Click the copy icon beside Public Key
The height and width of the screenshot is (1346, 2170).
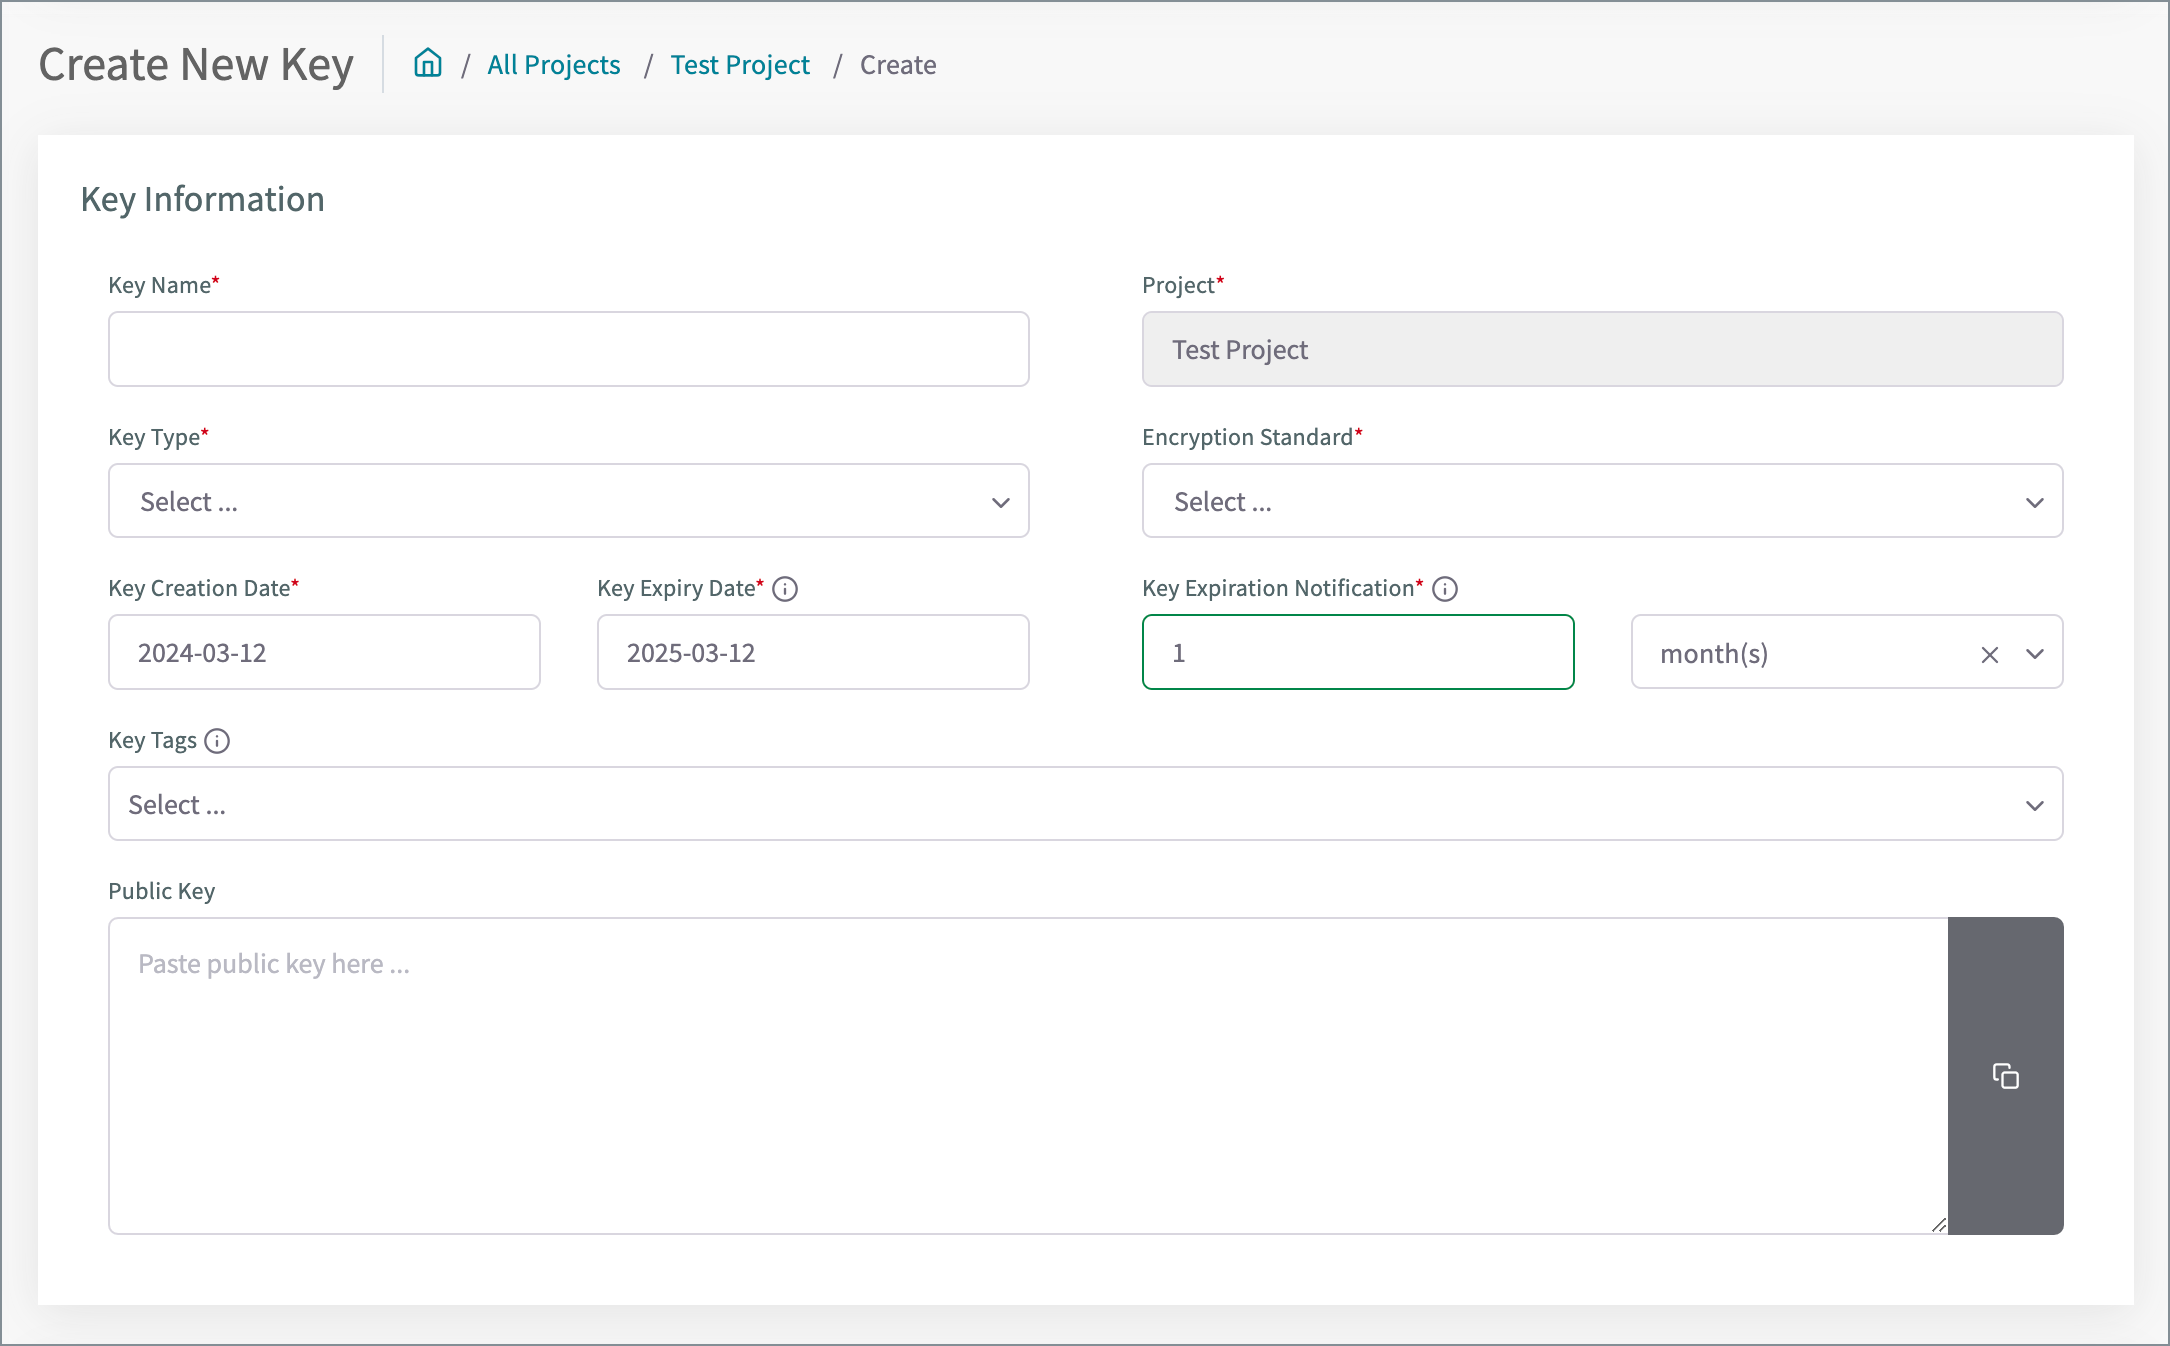pos(2005,1076)
